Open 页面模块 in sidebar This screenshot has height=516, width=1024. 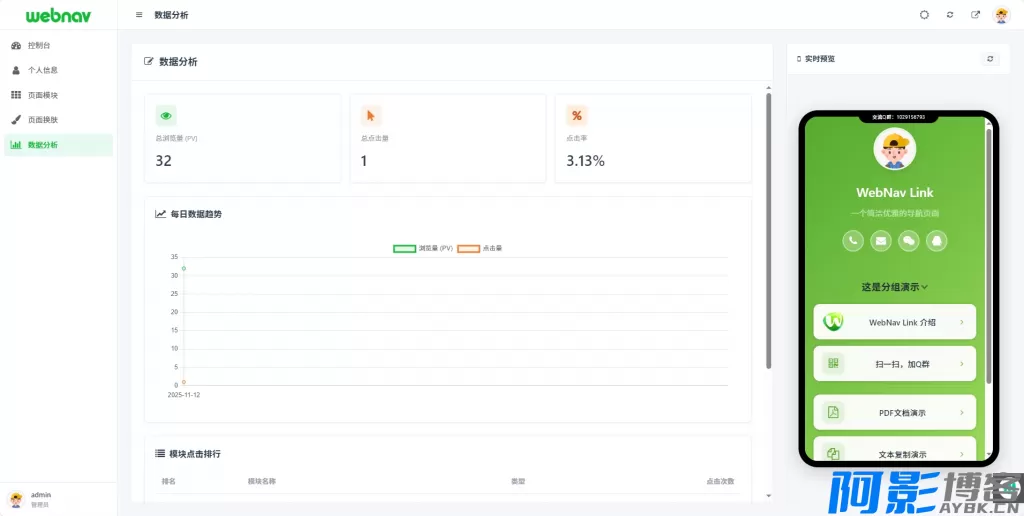[x=42, y=95]
